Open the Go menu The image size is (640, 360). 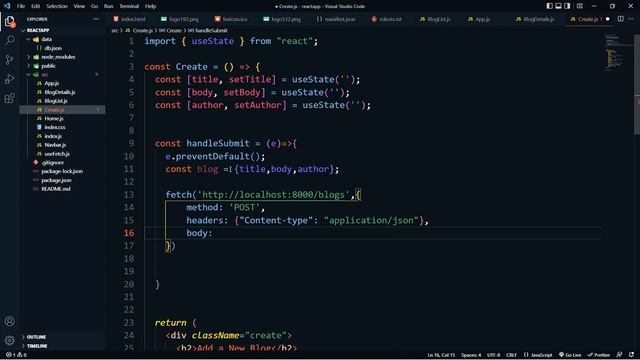[94, 6]
